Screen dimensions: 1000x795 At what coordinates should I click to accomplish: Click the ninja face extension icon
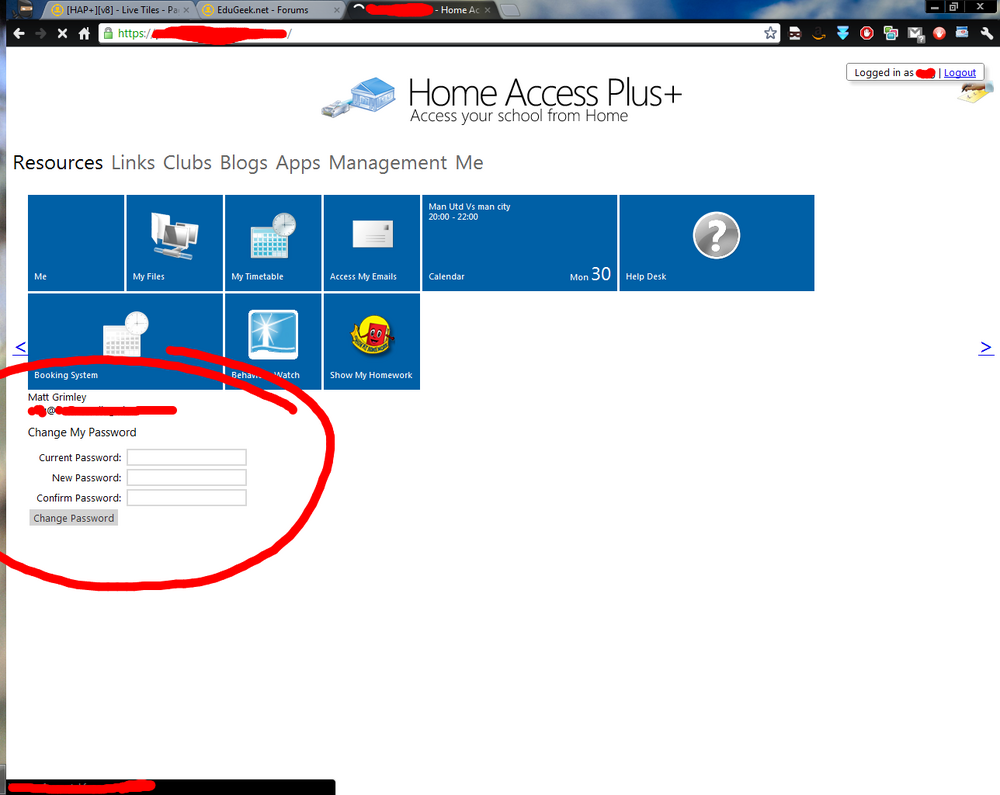(x=795, y=33)
